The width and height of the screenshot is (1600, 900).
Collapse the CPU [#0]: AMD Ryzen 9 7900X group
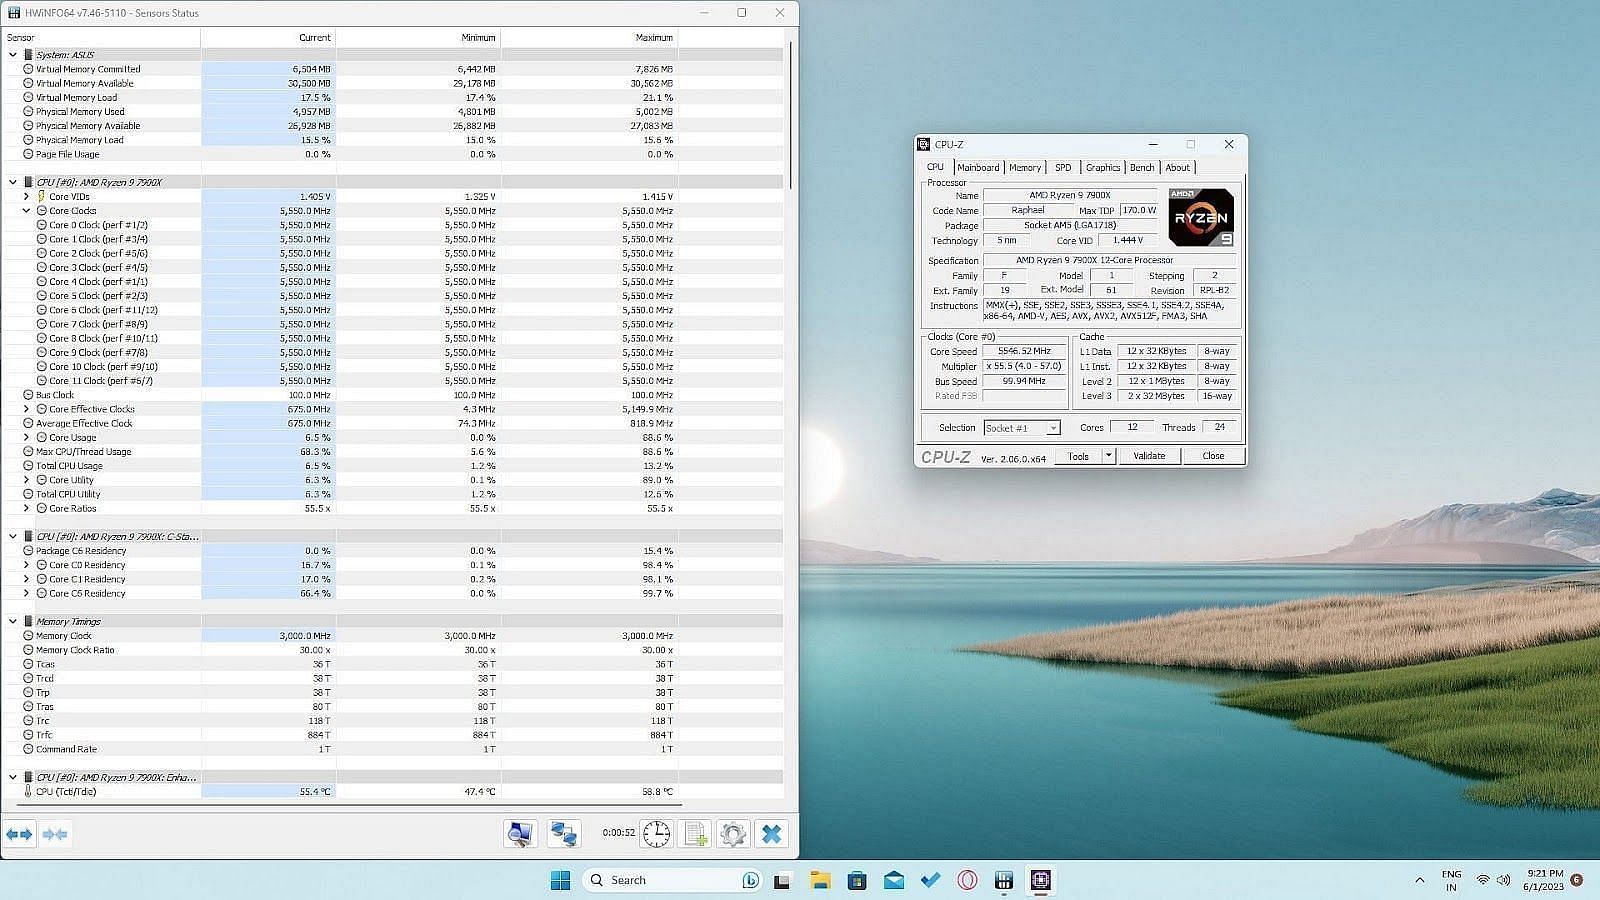pyautogui.click(x=13, y=182)
